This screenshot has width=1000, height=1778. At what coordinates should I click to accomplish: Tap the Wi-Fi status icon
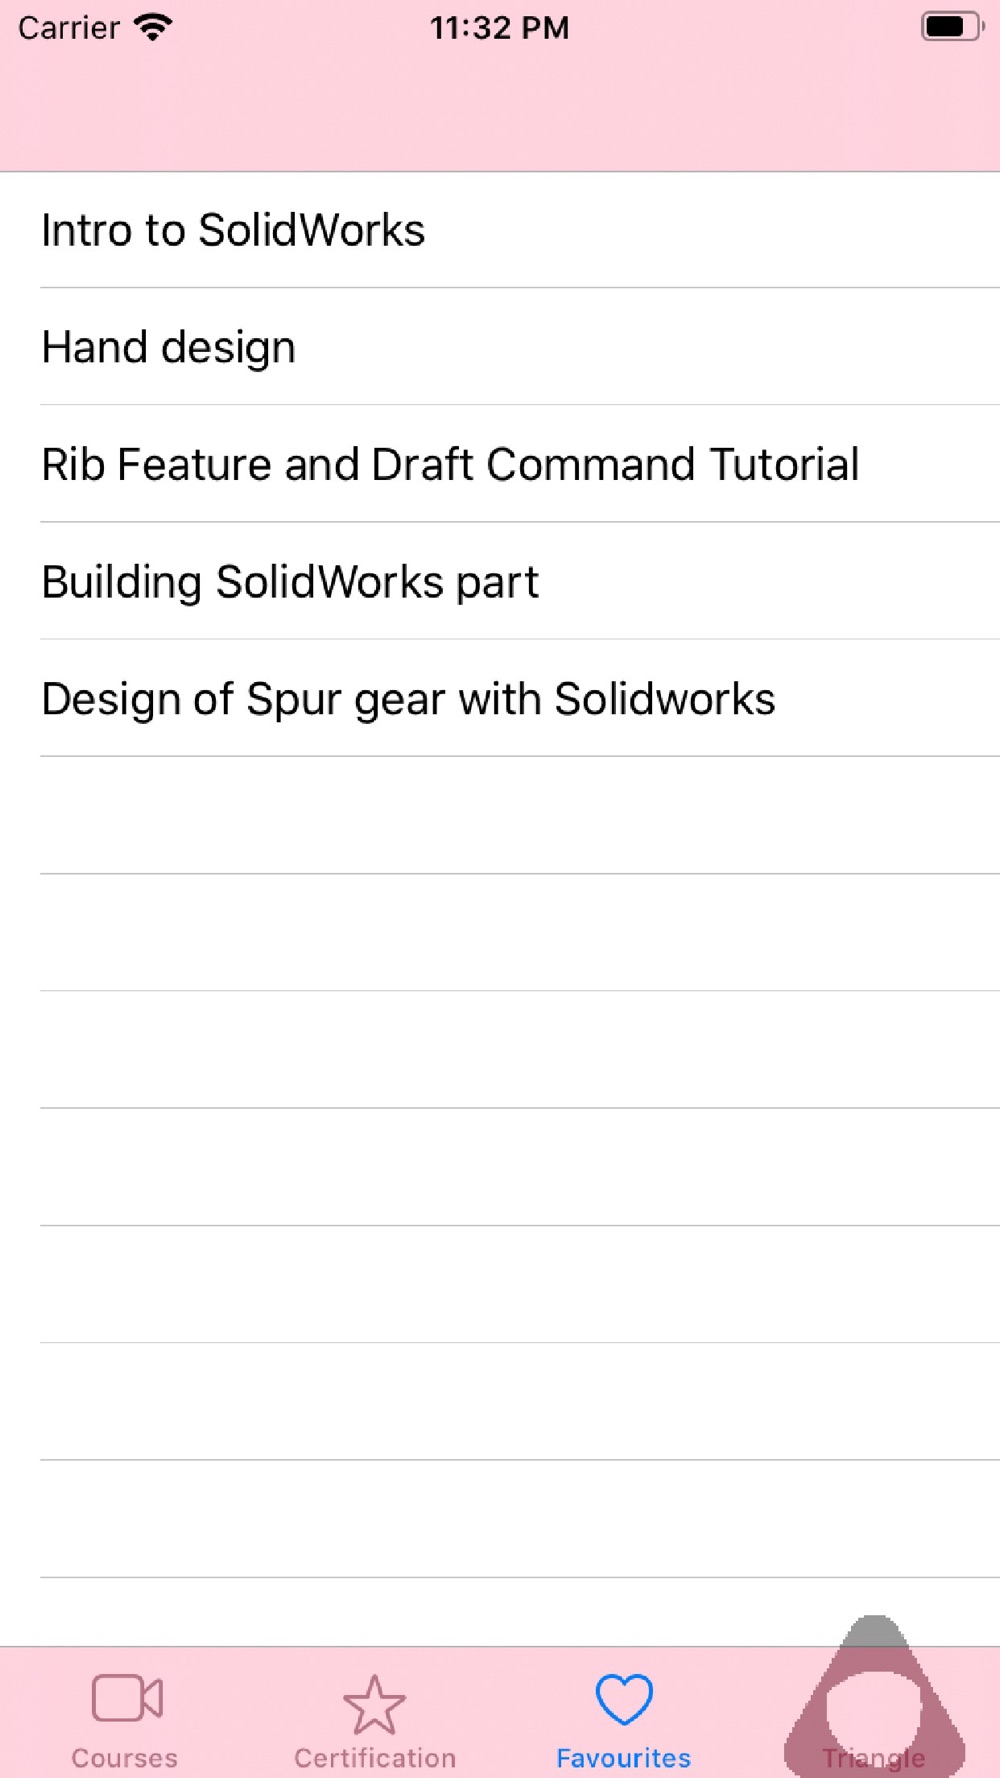tap(153, 27)
